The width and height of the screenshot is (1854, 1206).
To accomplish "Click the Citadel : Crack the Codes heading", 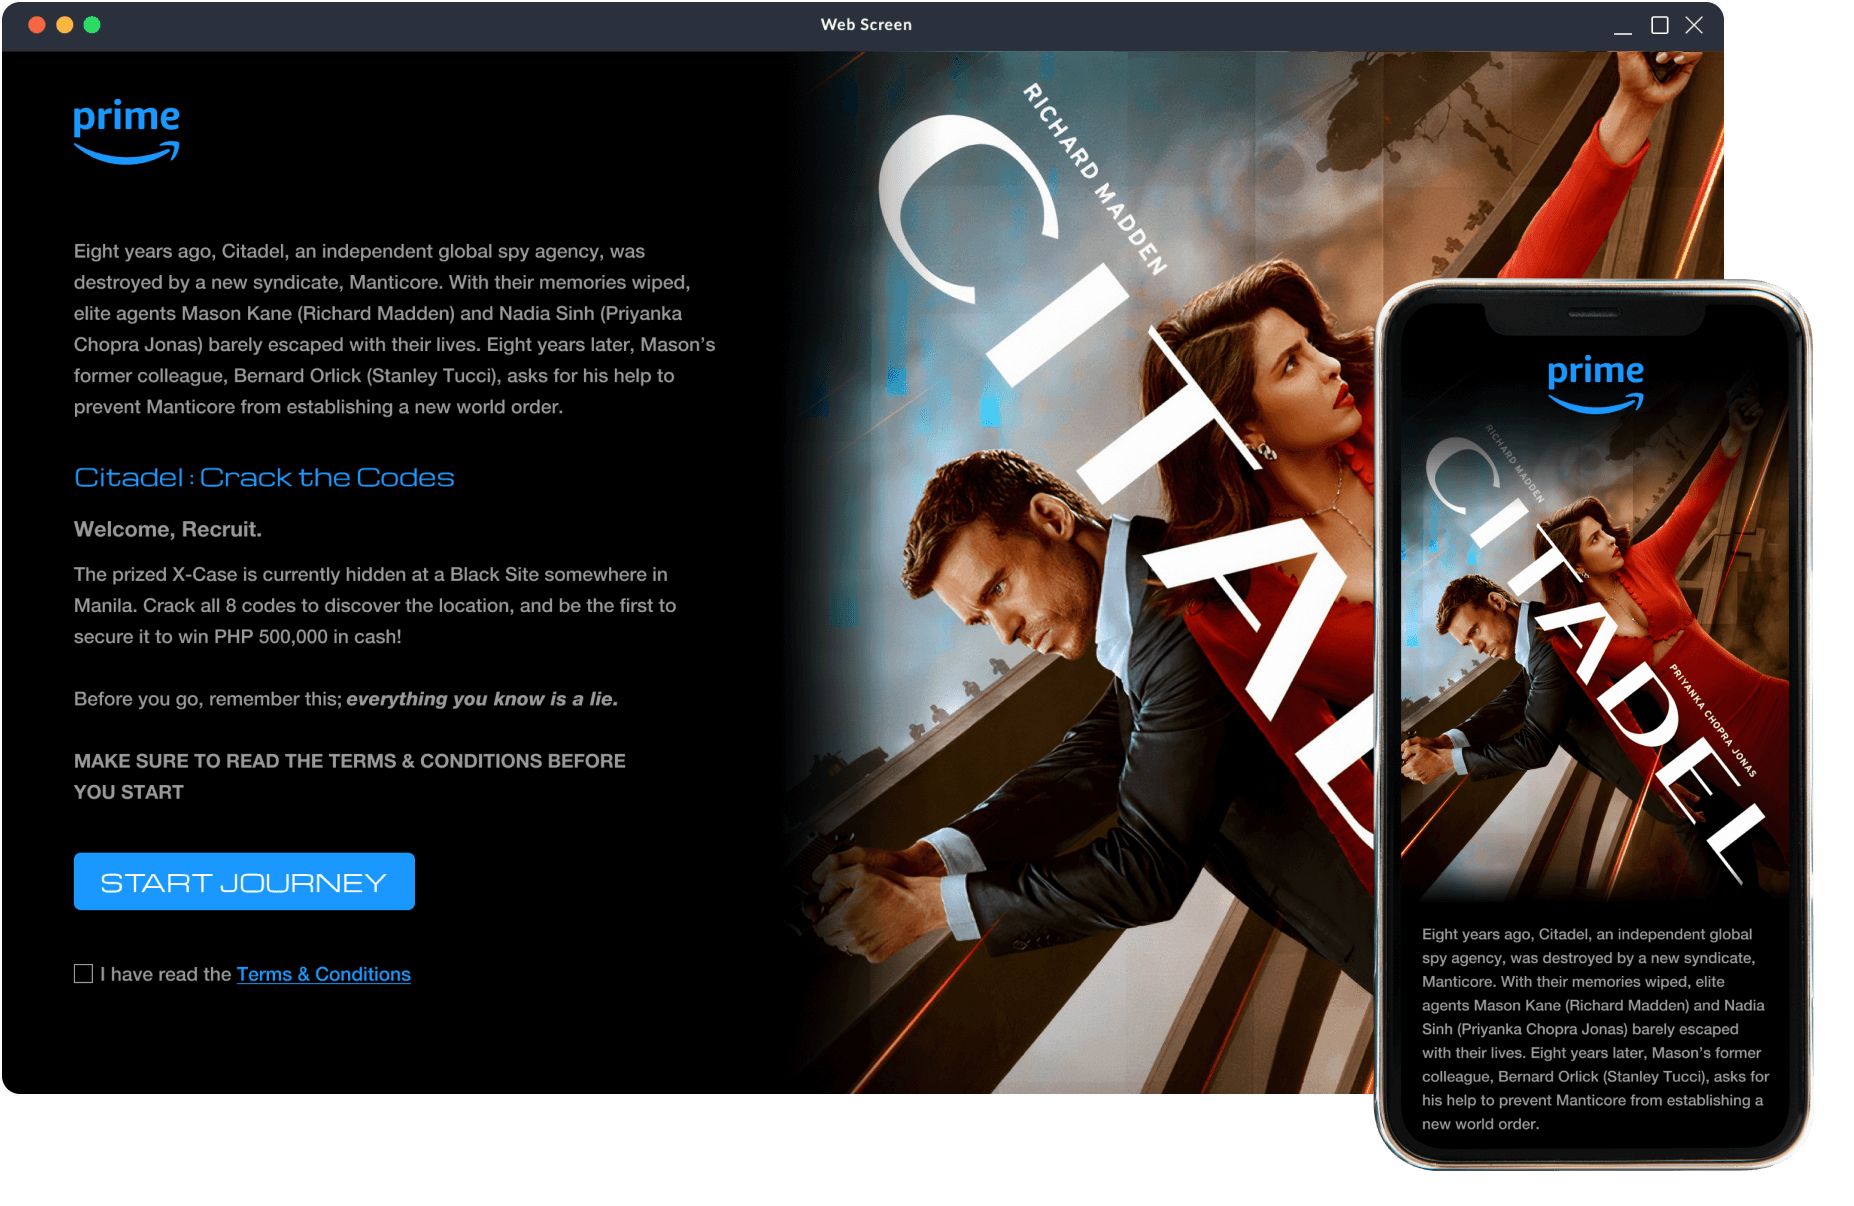I will pos(264,478).
